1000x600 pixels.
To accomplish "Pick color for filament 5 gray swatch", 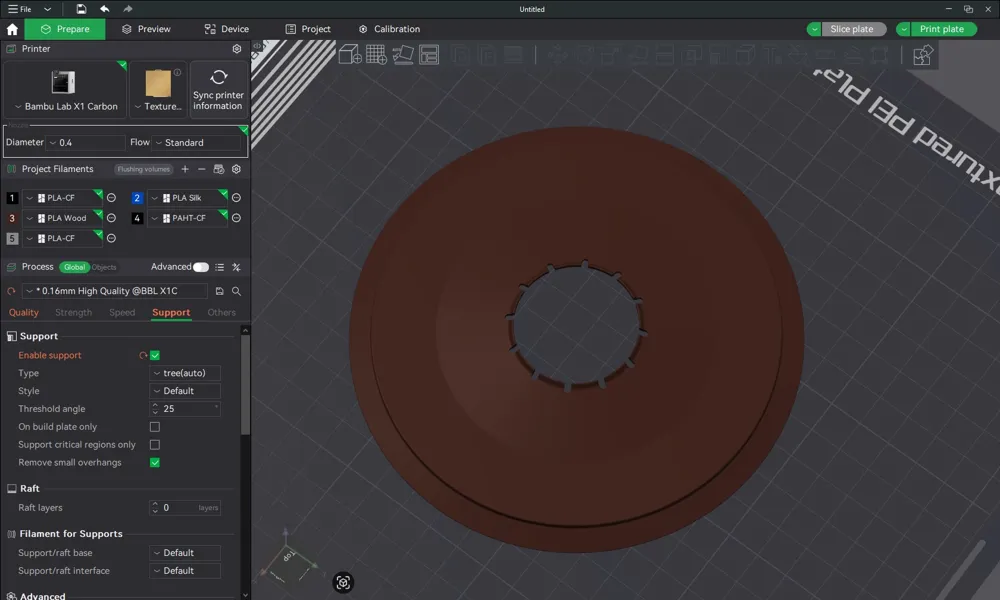I will click(x=12, y=238).
